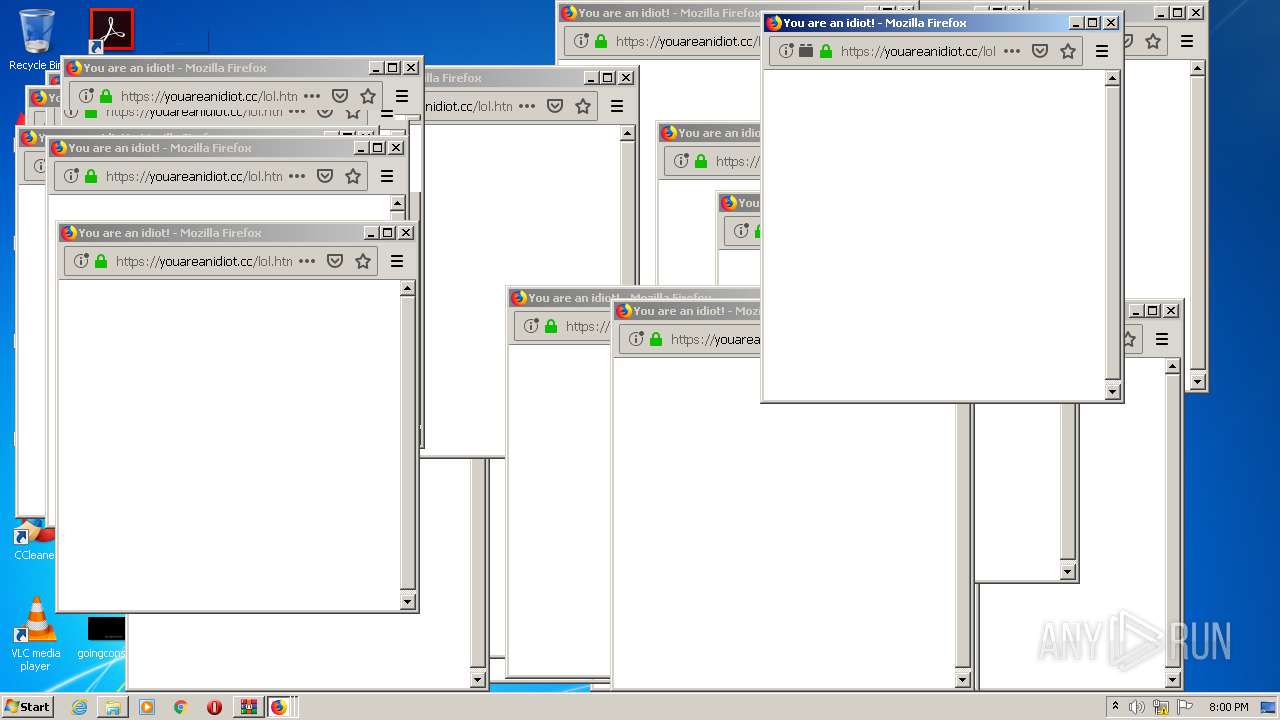Click the Pocket icon in the left window beside the Adobe icon

click(x=340, y=96)
